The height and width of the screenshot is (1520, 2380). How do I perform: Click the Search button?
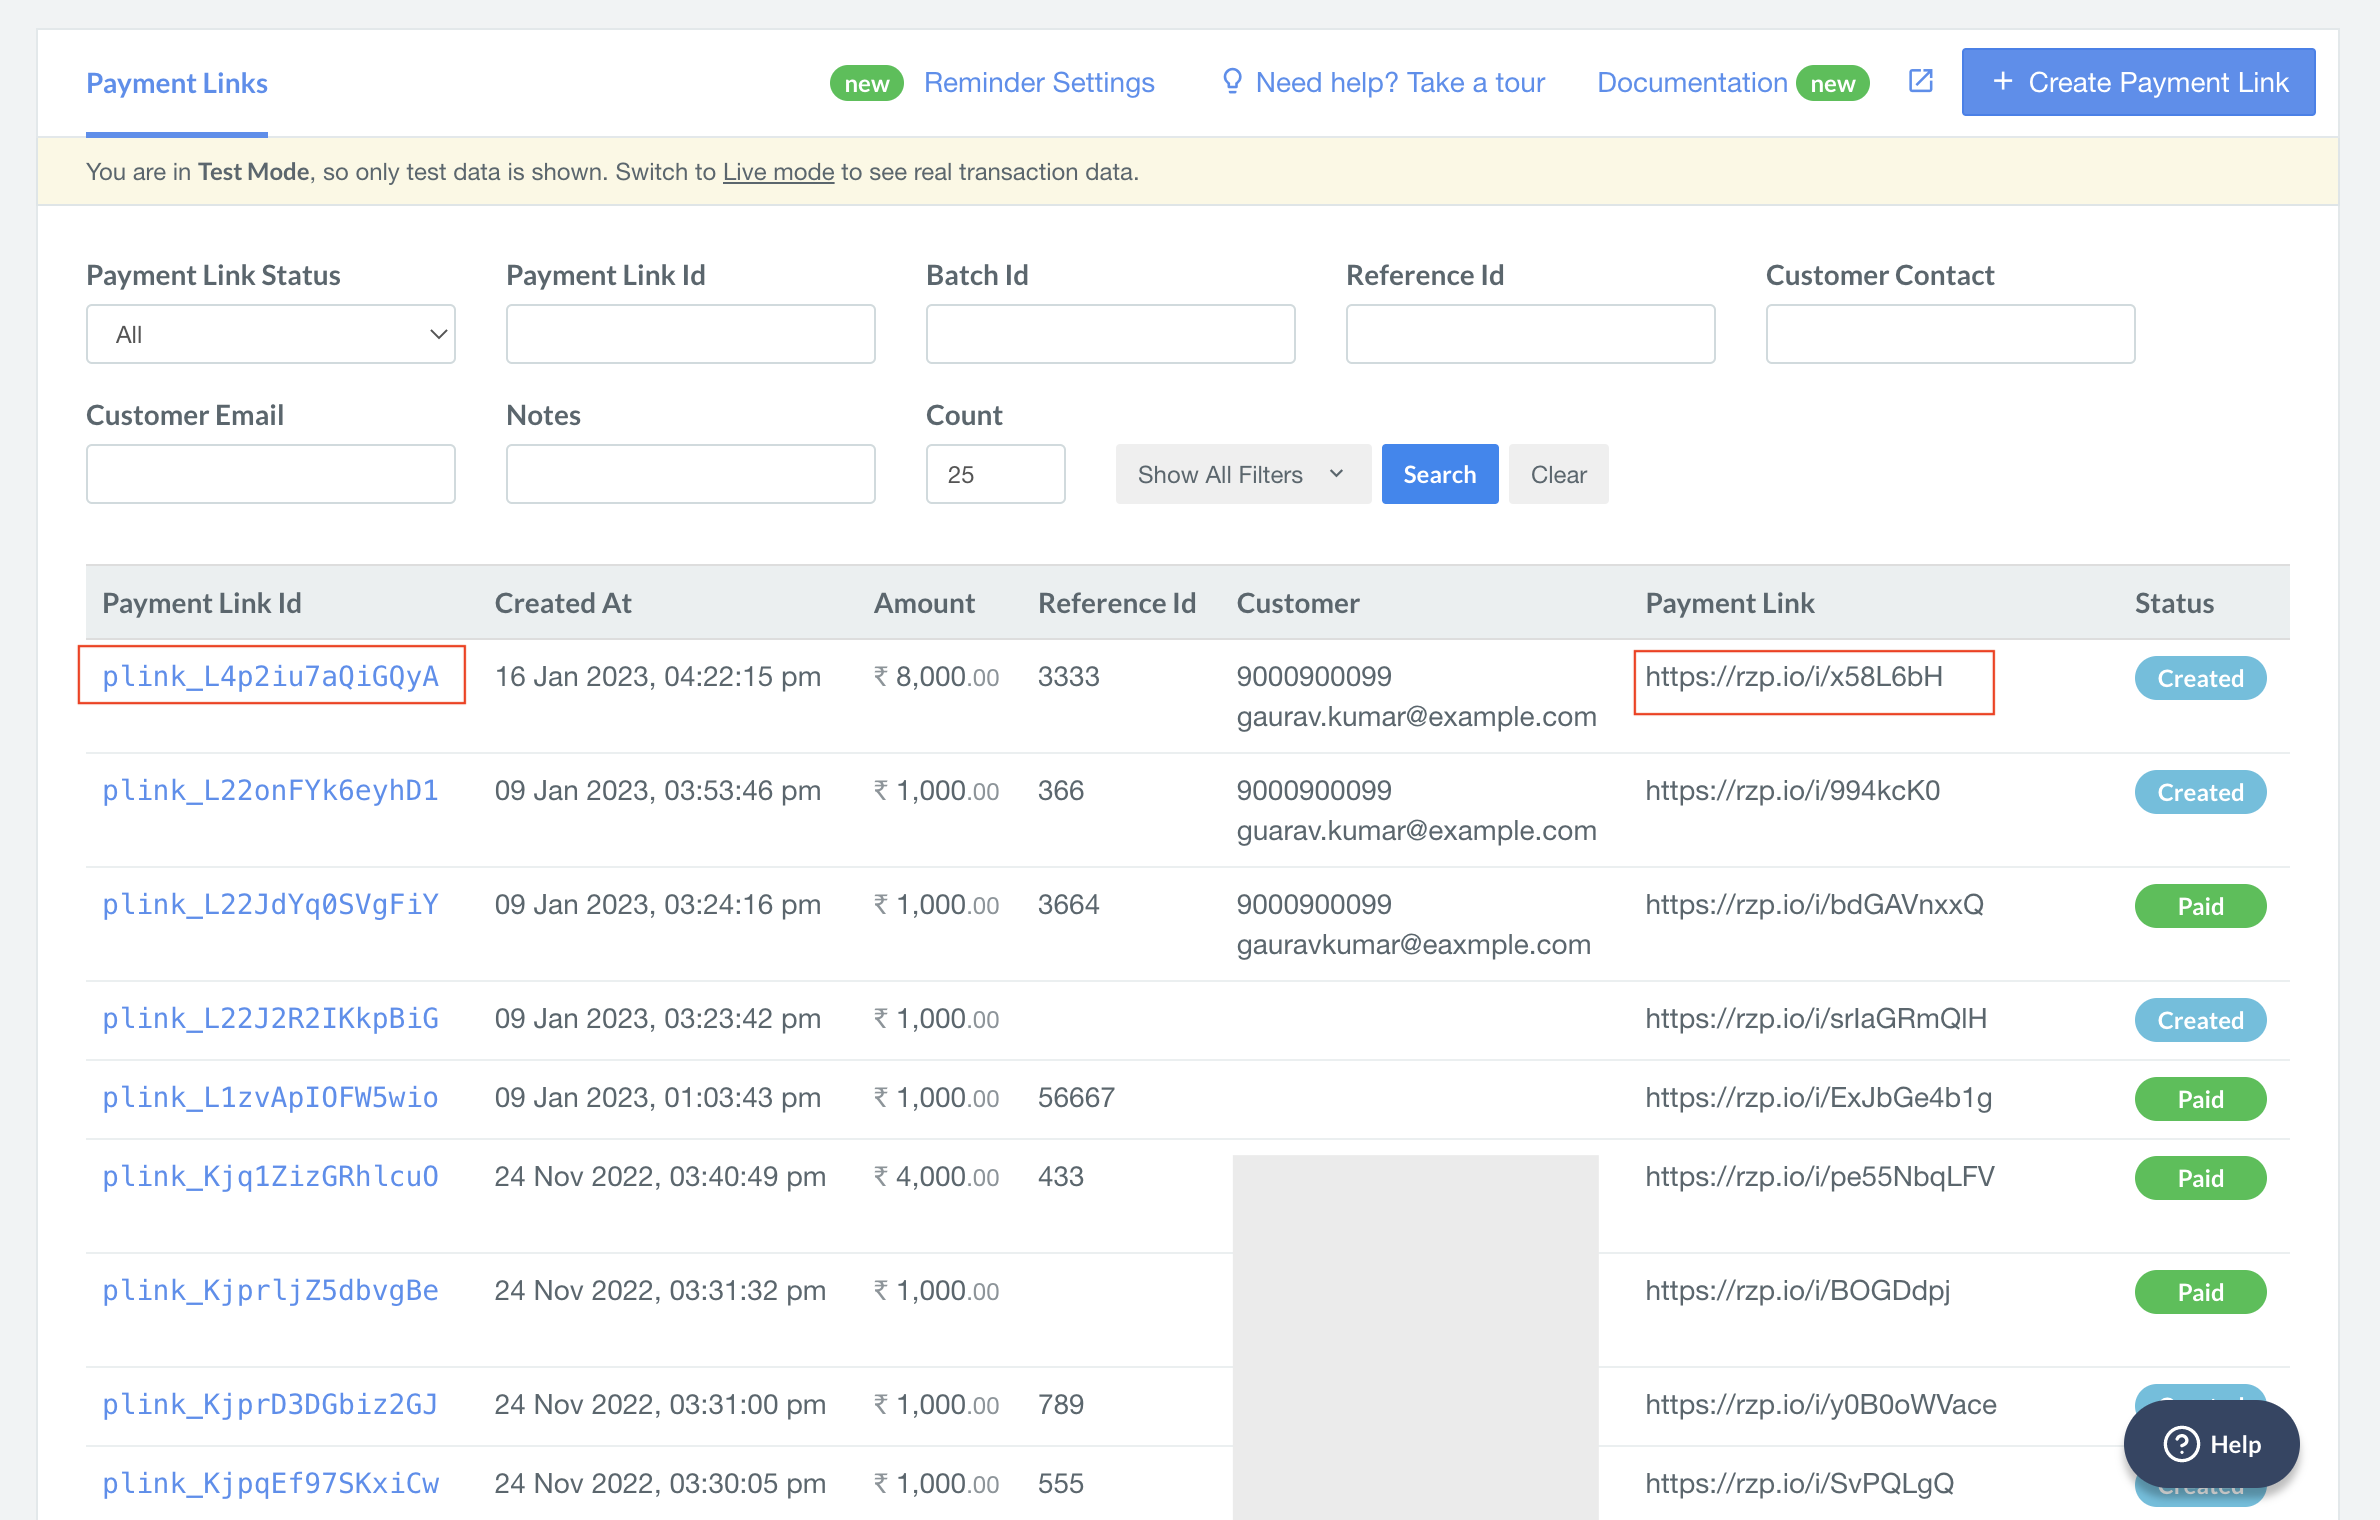1440,474
